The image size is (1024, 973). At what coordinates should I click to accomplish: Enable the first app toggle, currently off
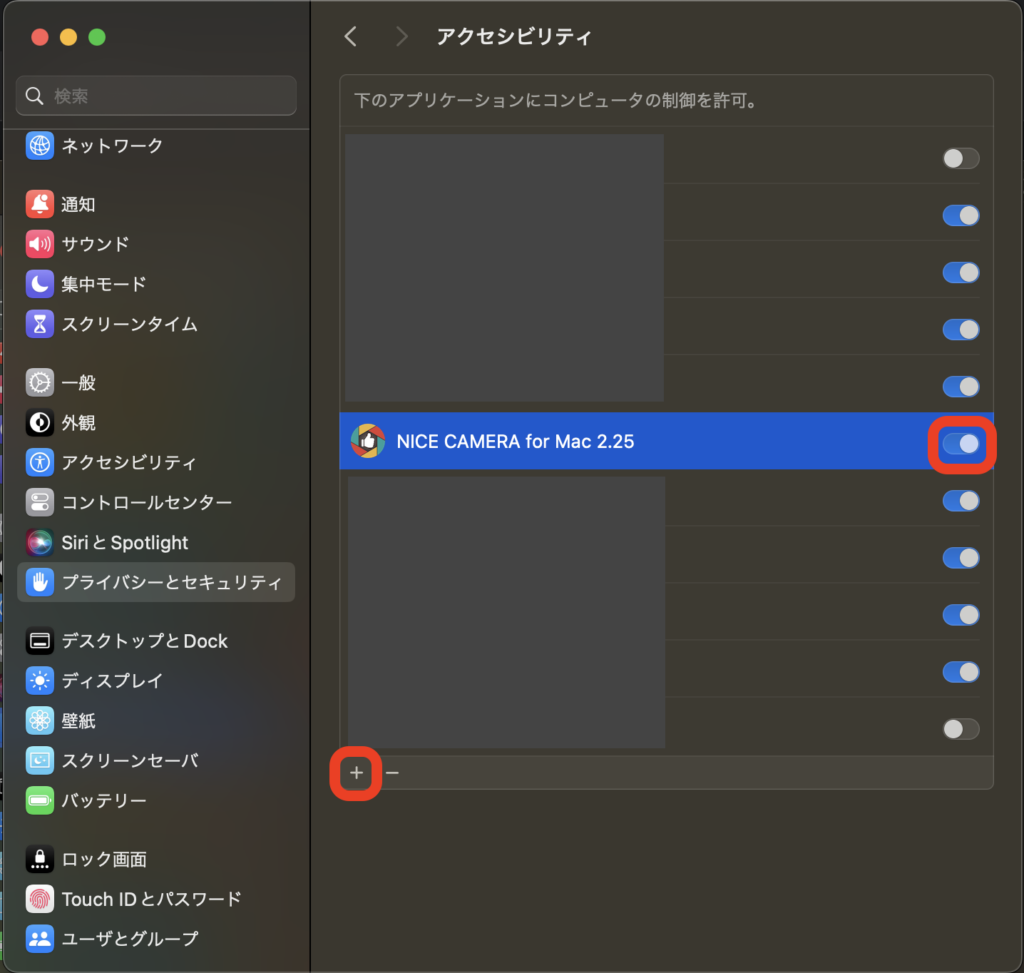click(961, 158)
